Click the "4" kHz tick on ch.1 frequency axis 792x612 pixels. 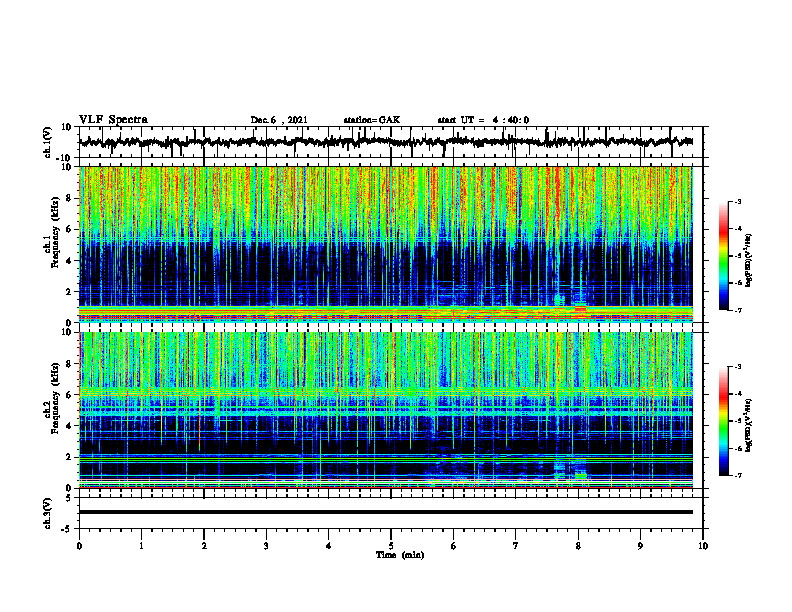(x=71, y=261)
